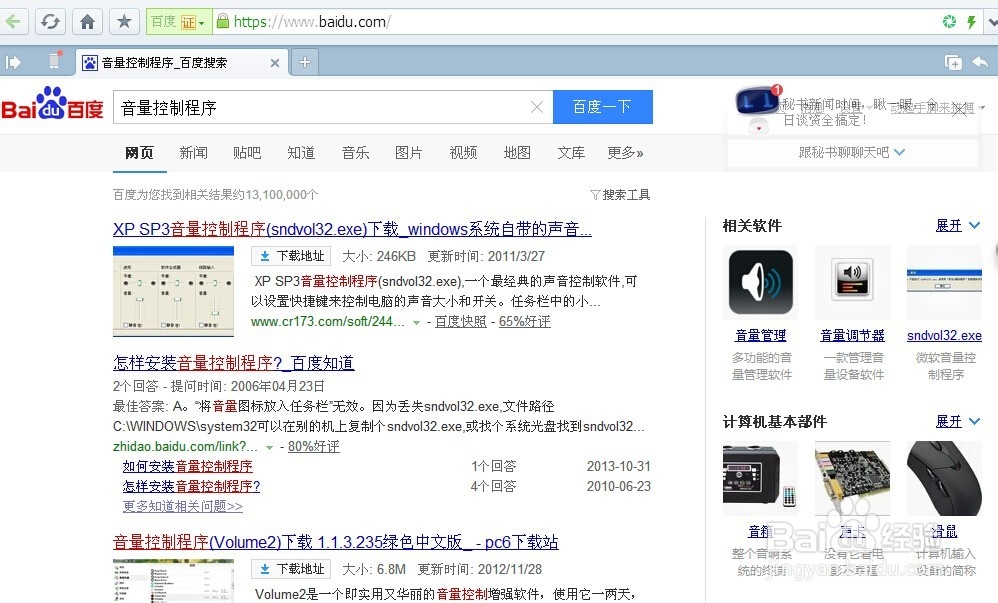
Task: Open 音量控制程序(Volume2)下载 pc6 result
Action: click(335, 542)
